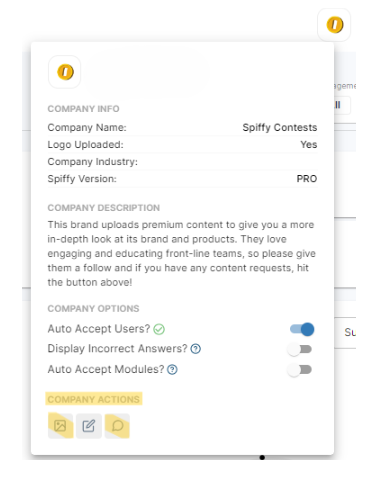
Task: Enable the Display Incorrect Answers toggle
Action: coord(300,349)
